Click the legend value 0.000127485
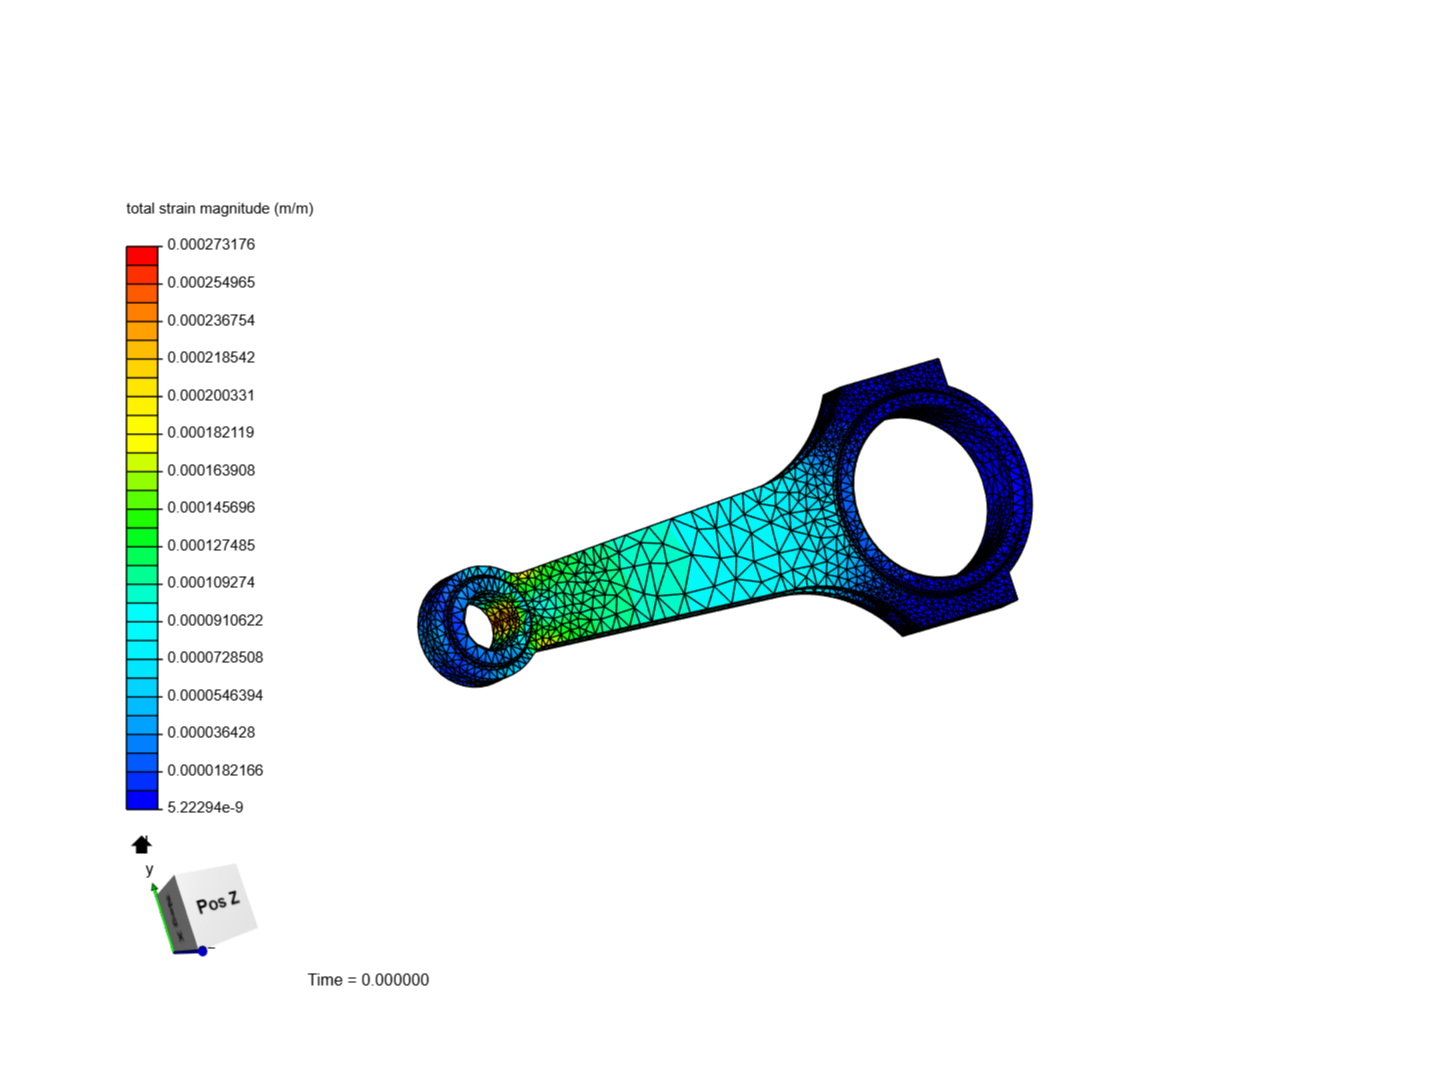This screenshot has width=1440, height=1080. pos(211,545)
